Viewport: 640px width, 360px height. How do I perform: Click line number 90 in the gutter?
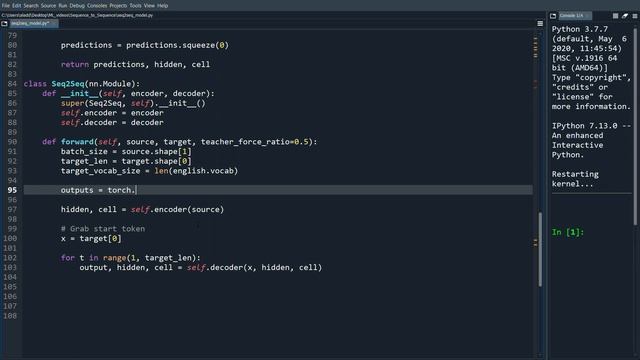click(x=12, y=142)
